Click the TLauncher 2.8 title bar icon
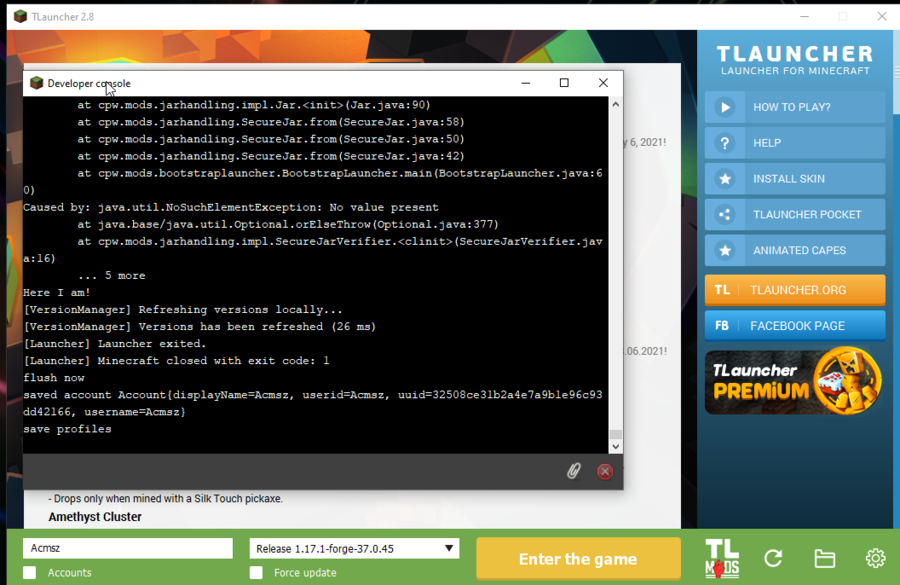Viewport: 900px width, 585px height. click(x=20, y=17)
